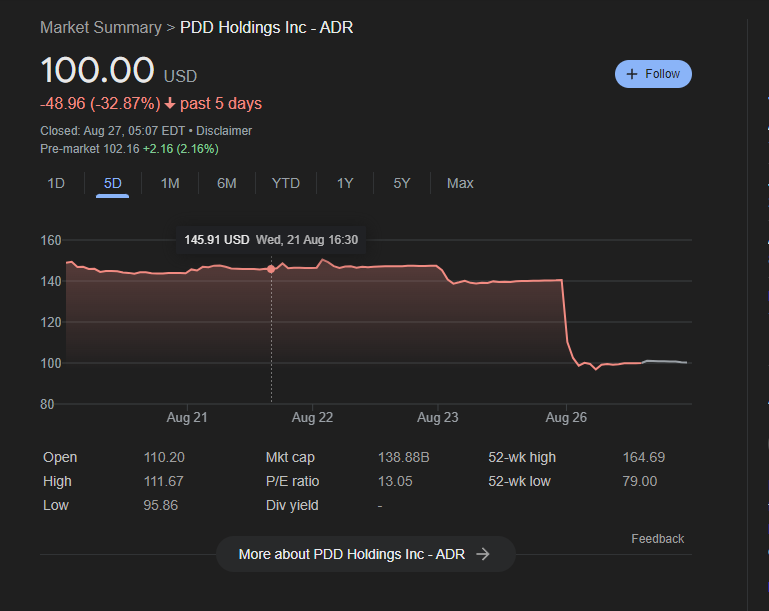Screen dimensions: 769x611
Task: Click the 160 y-axis label
Action: coord(51,240)
